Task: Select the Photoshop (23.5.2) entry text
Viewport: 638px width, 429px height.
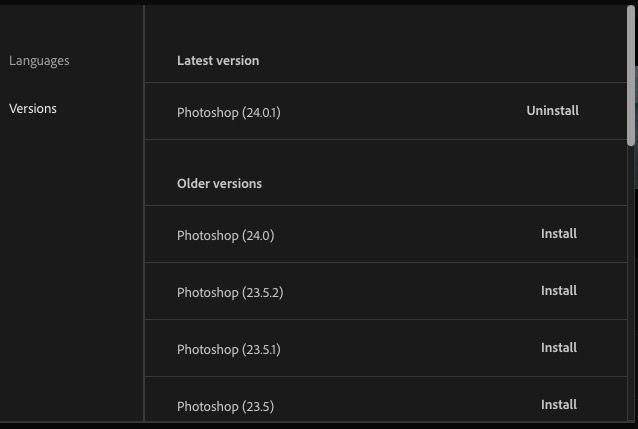Action: click(x=230, y=293)
